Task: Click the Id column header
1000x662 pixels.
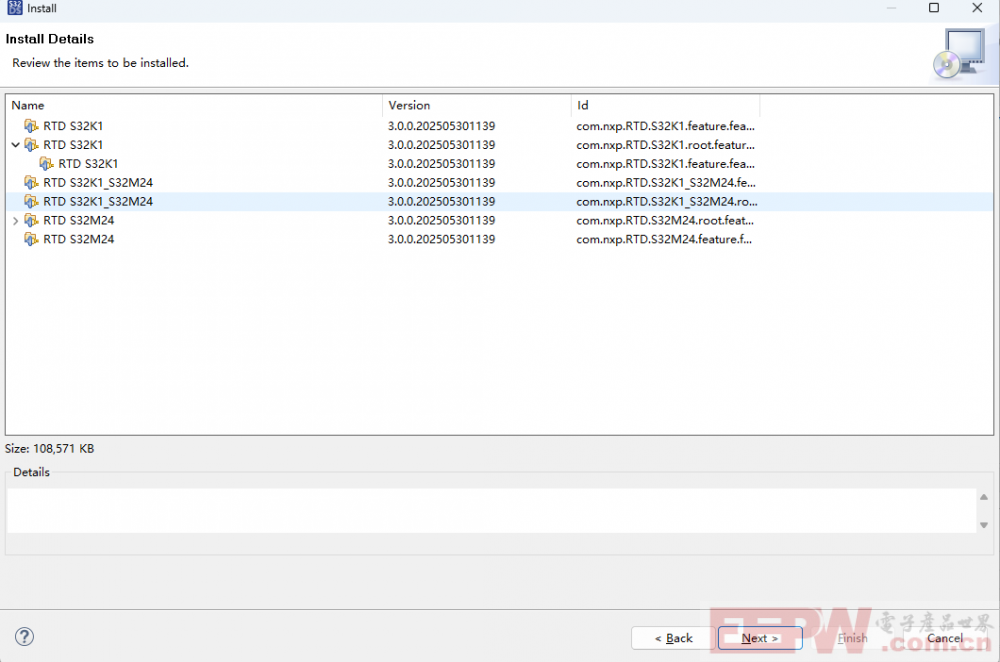Action: pyautogui.click(x=666, y=105)
